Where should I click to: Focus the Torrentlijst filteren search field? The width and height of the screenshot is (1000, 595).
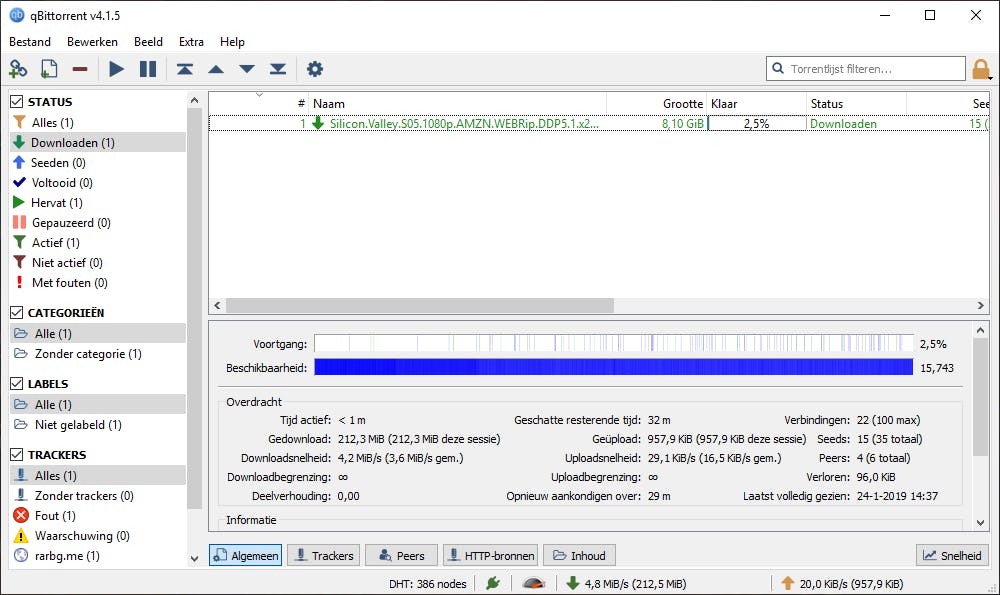tap(865, 68)
